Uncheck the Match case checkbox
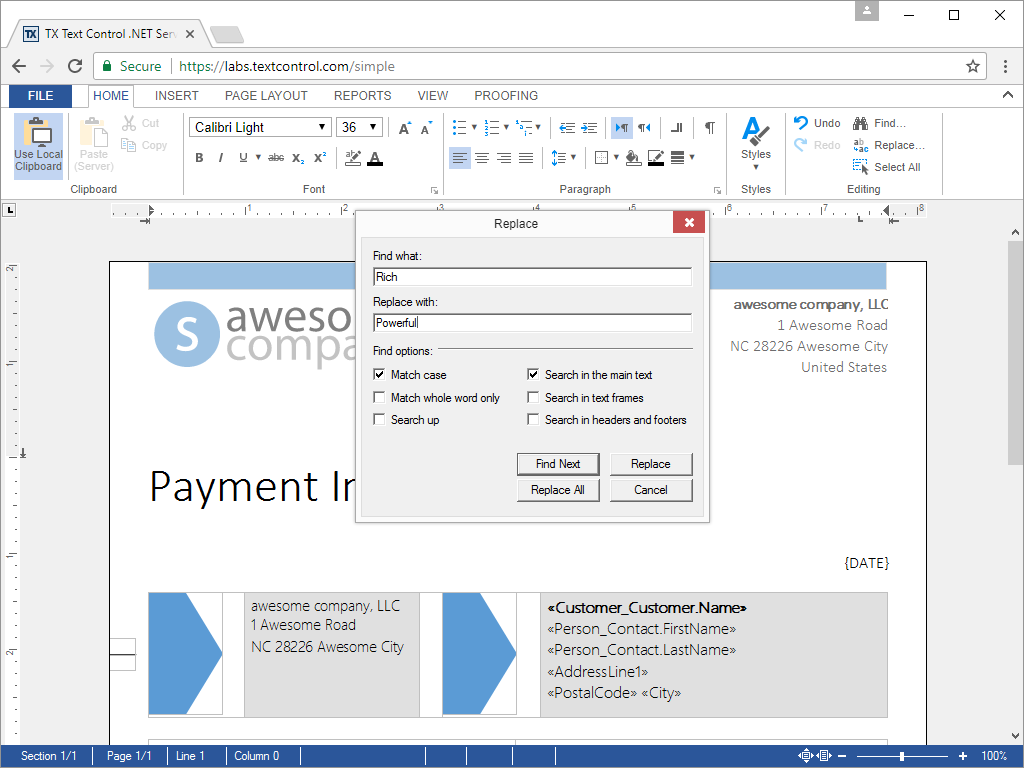The image size is (1024, 768). 379,375
